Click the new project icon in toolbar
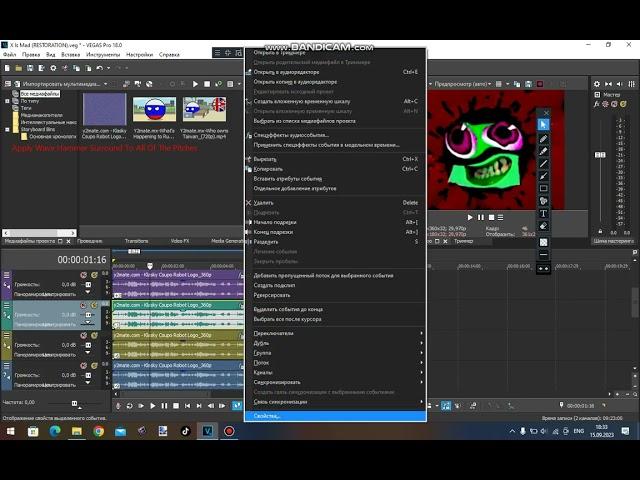 (7, 68)
